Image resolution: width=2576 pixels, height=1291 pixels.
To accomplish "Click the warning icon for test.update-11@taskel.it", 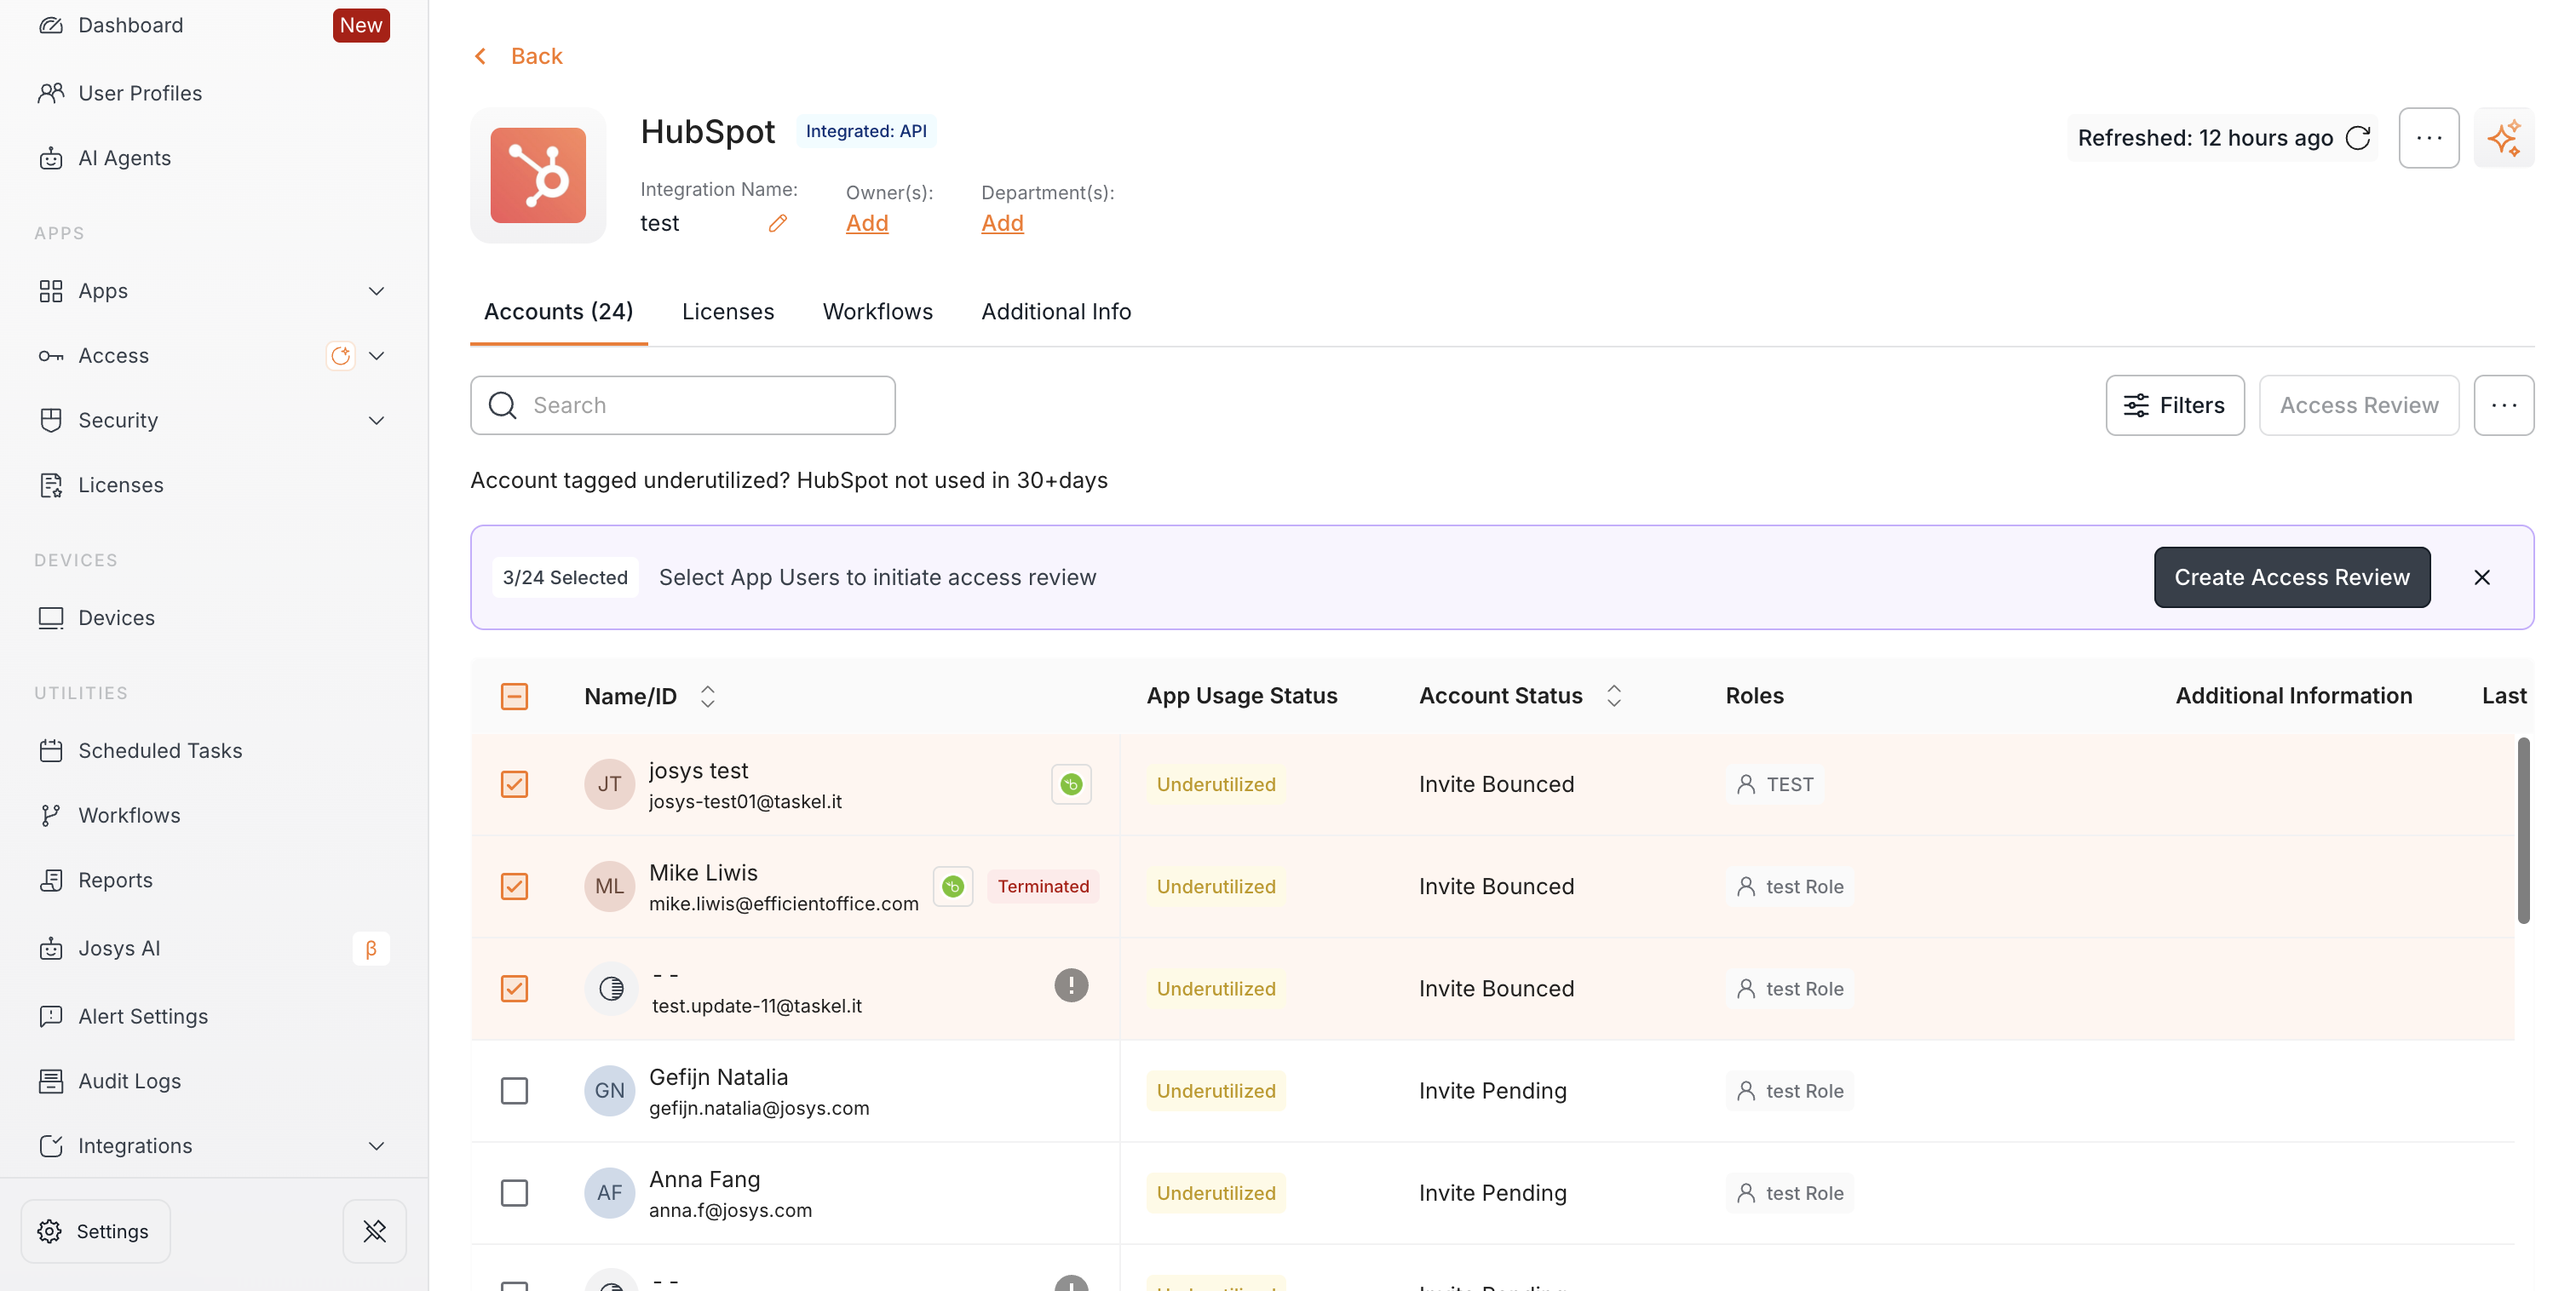I will pos(1071,985).
